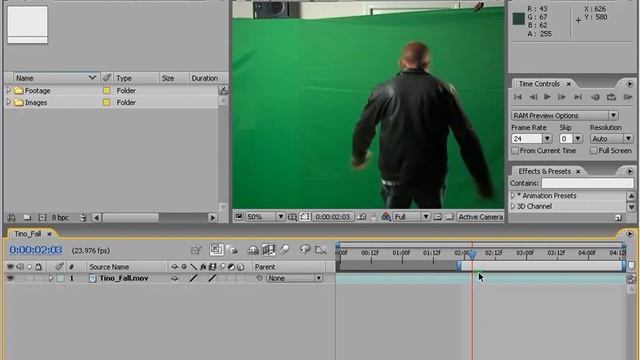640x360 pixels.
Task: Open the composition mini-flowchart in timeline
Action: 196,250
